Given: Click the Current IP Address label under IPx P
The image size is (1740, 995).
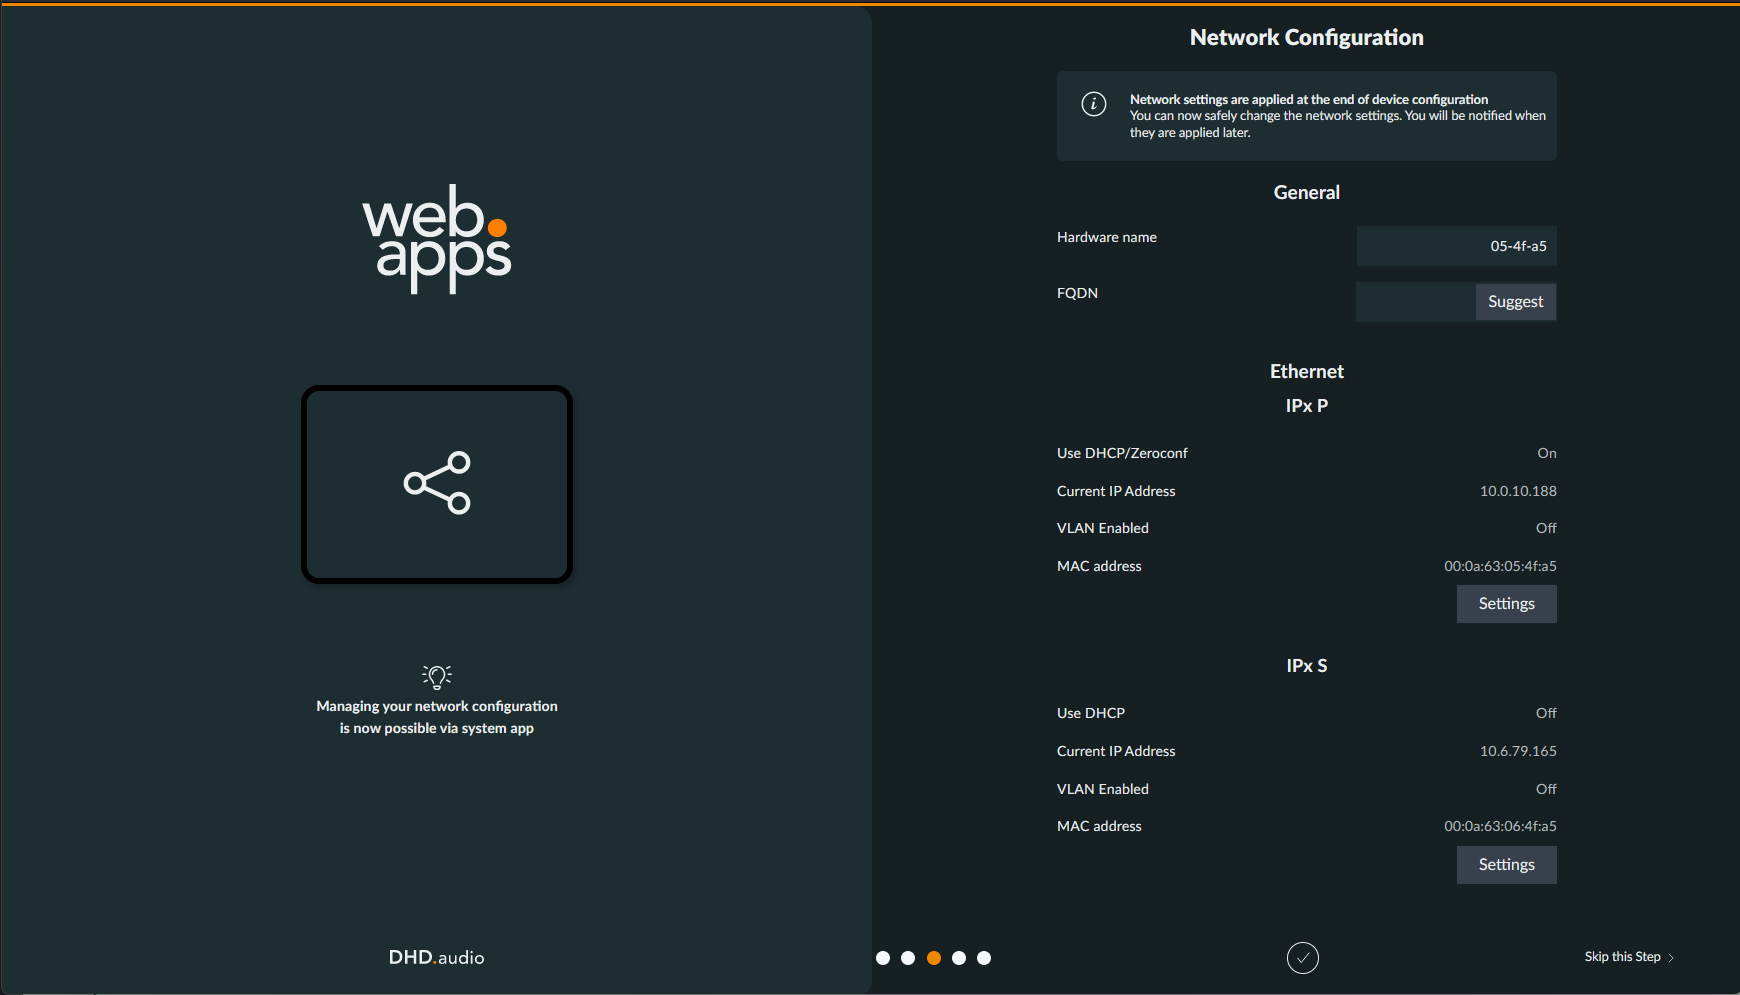Looking at the screenshot, I should (x=1116, y=491).
